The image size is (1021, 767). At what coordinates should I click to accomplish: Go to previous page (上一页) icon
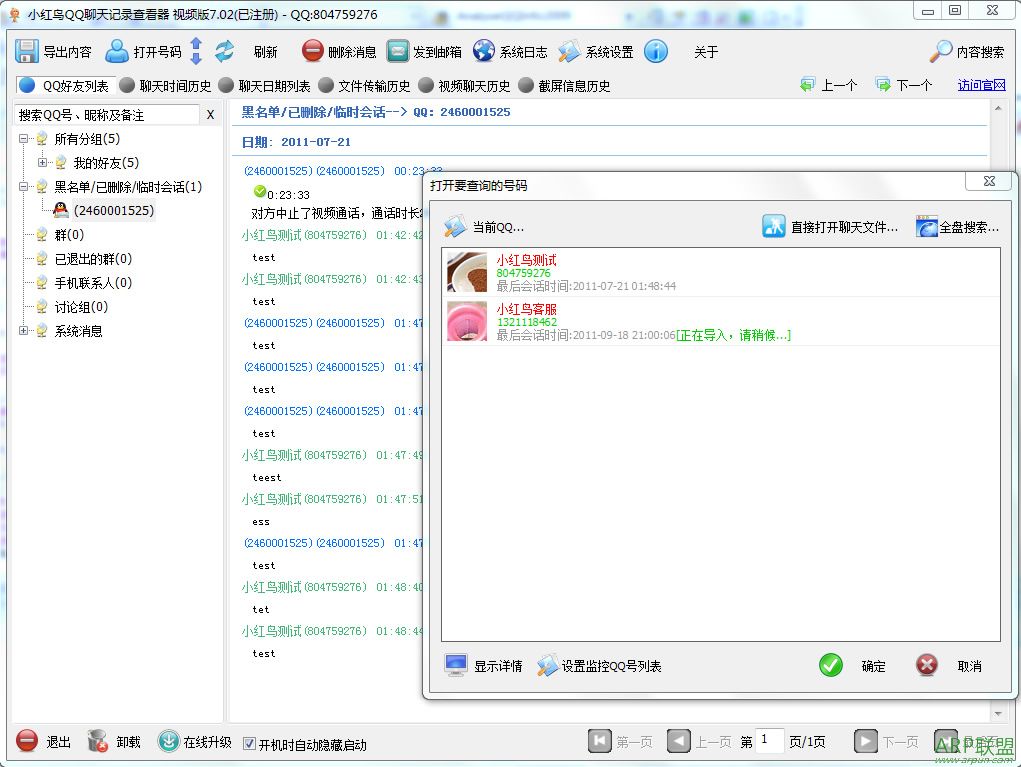point(678,741)
